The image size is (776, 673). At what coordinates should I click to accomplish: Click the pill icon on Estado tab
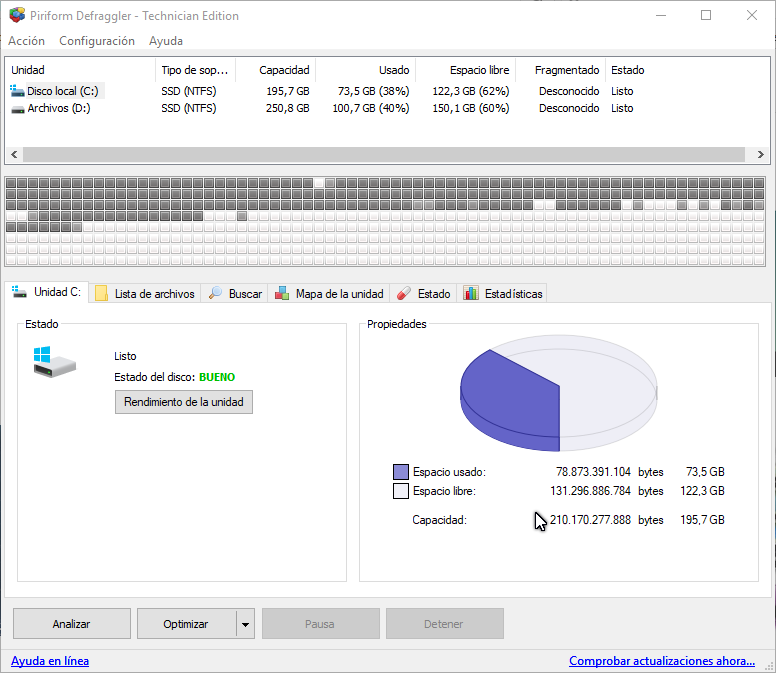[404, 293]
